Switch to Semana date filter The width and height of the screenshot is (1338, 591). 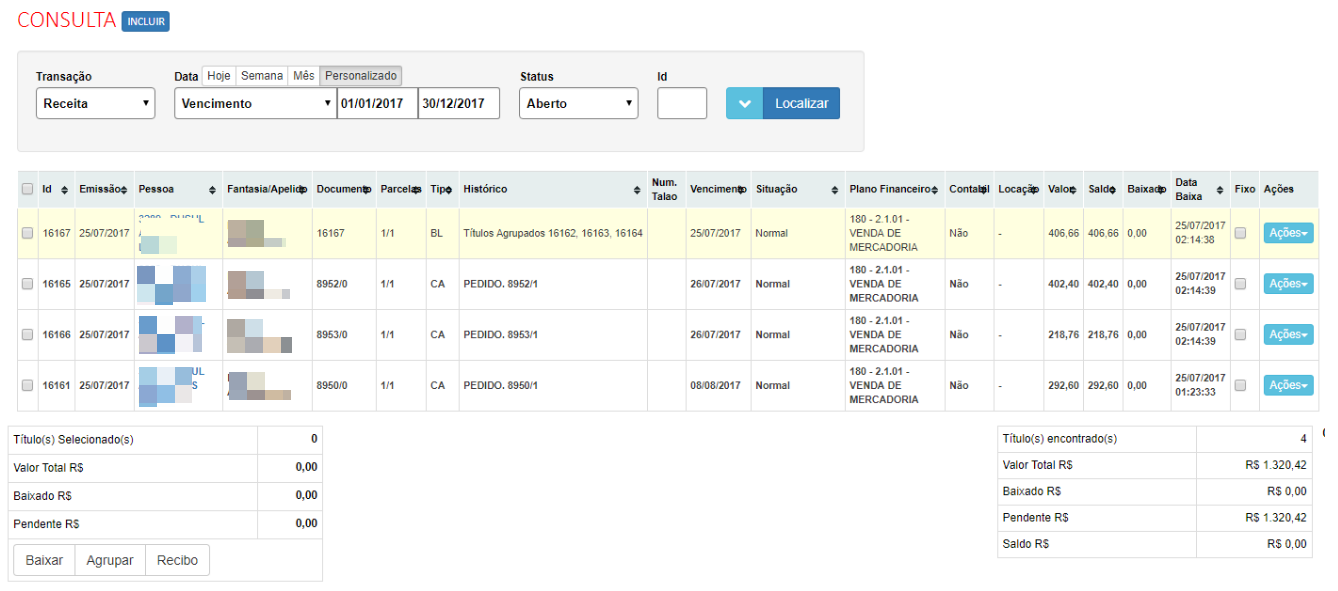[261, 76]
